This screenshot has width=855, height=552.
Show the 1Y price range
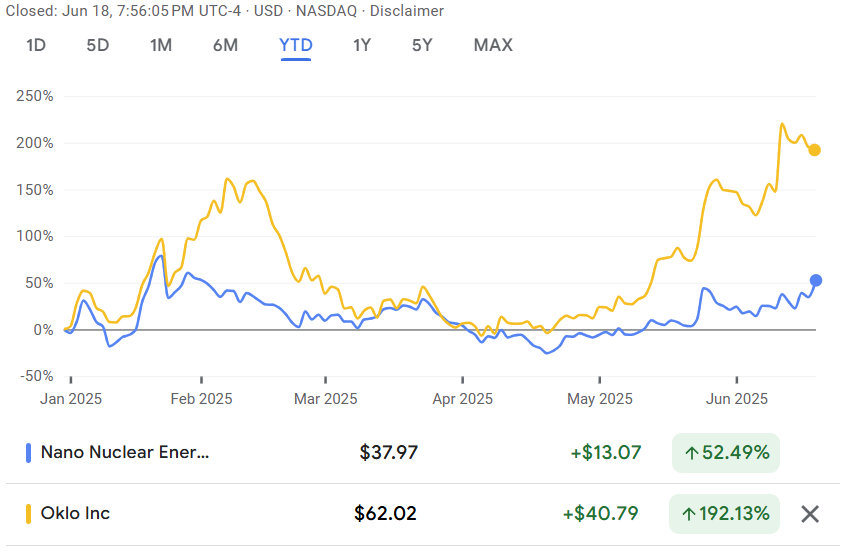362,45
